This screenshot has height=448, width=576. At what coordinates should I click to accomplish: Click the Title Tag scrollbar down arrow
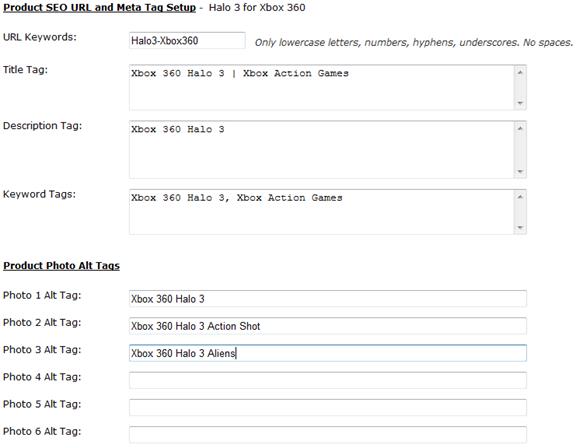[x=520, y=103]
